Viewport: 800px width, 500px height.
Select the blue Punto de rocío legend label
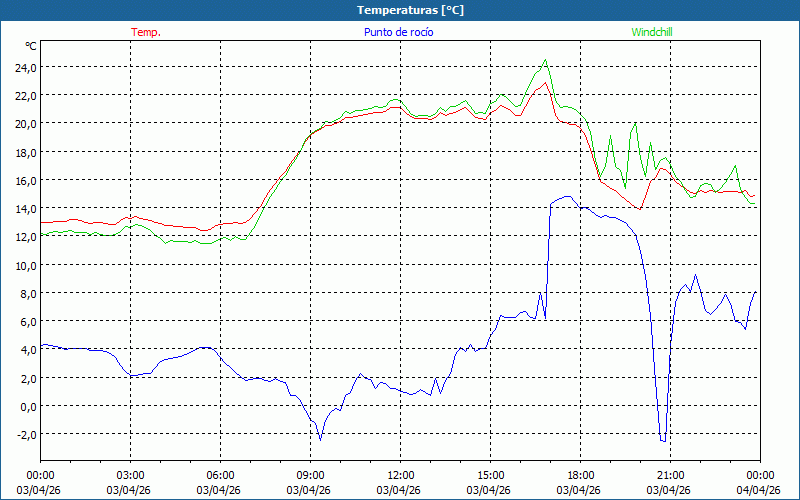point(398,32)
